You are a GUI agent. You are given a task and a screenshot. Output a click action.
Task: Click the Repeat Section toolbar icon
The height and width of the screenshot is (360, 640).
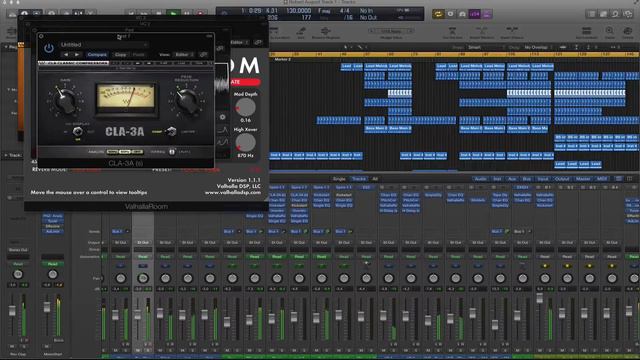point(482,32)
